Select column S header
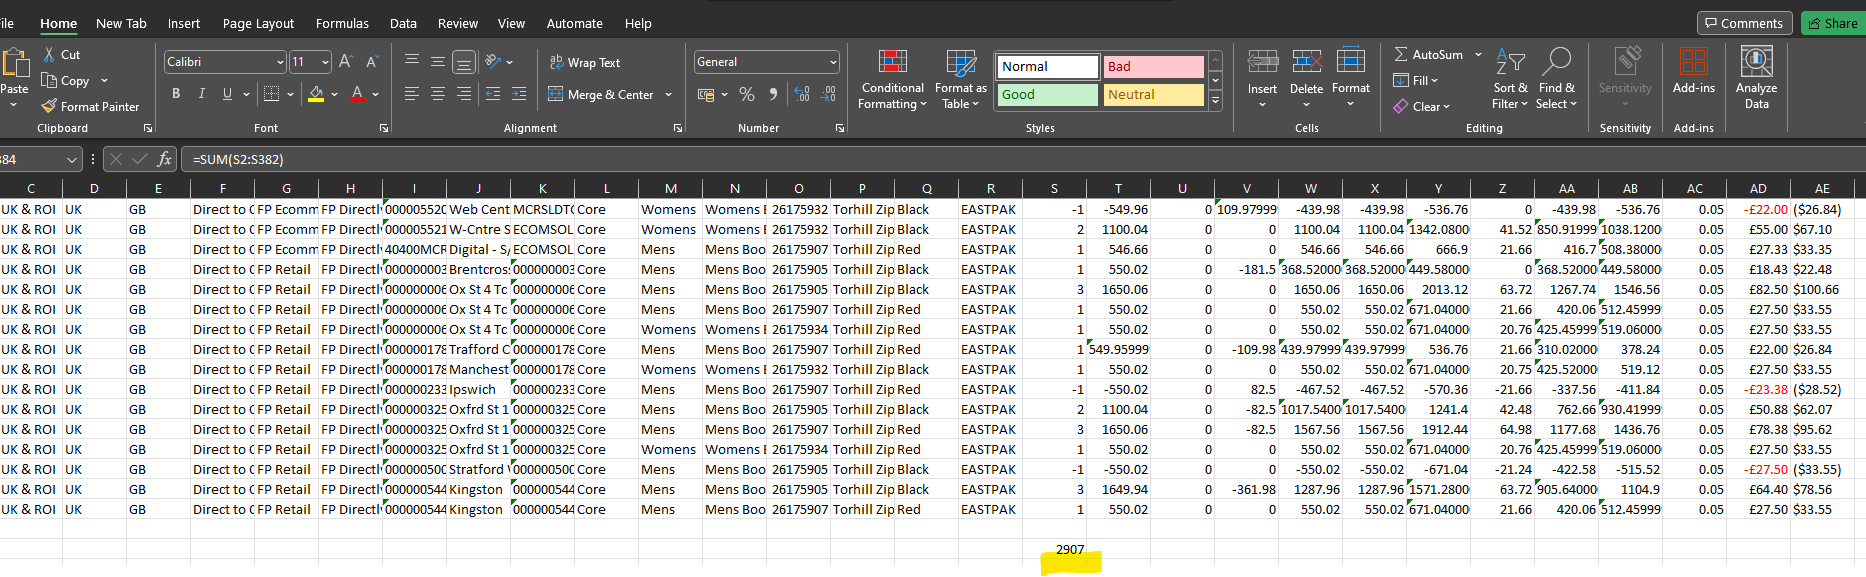Viewport: 1866px width, 577px height. pos(1054,188)
